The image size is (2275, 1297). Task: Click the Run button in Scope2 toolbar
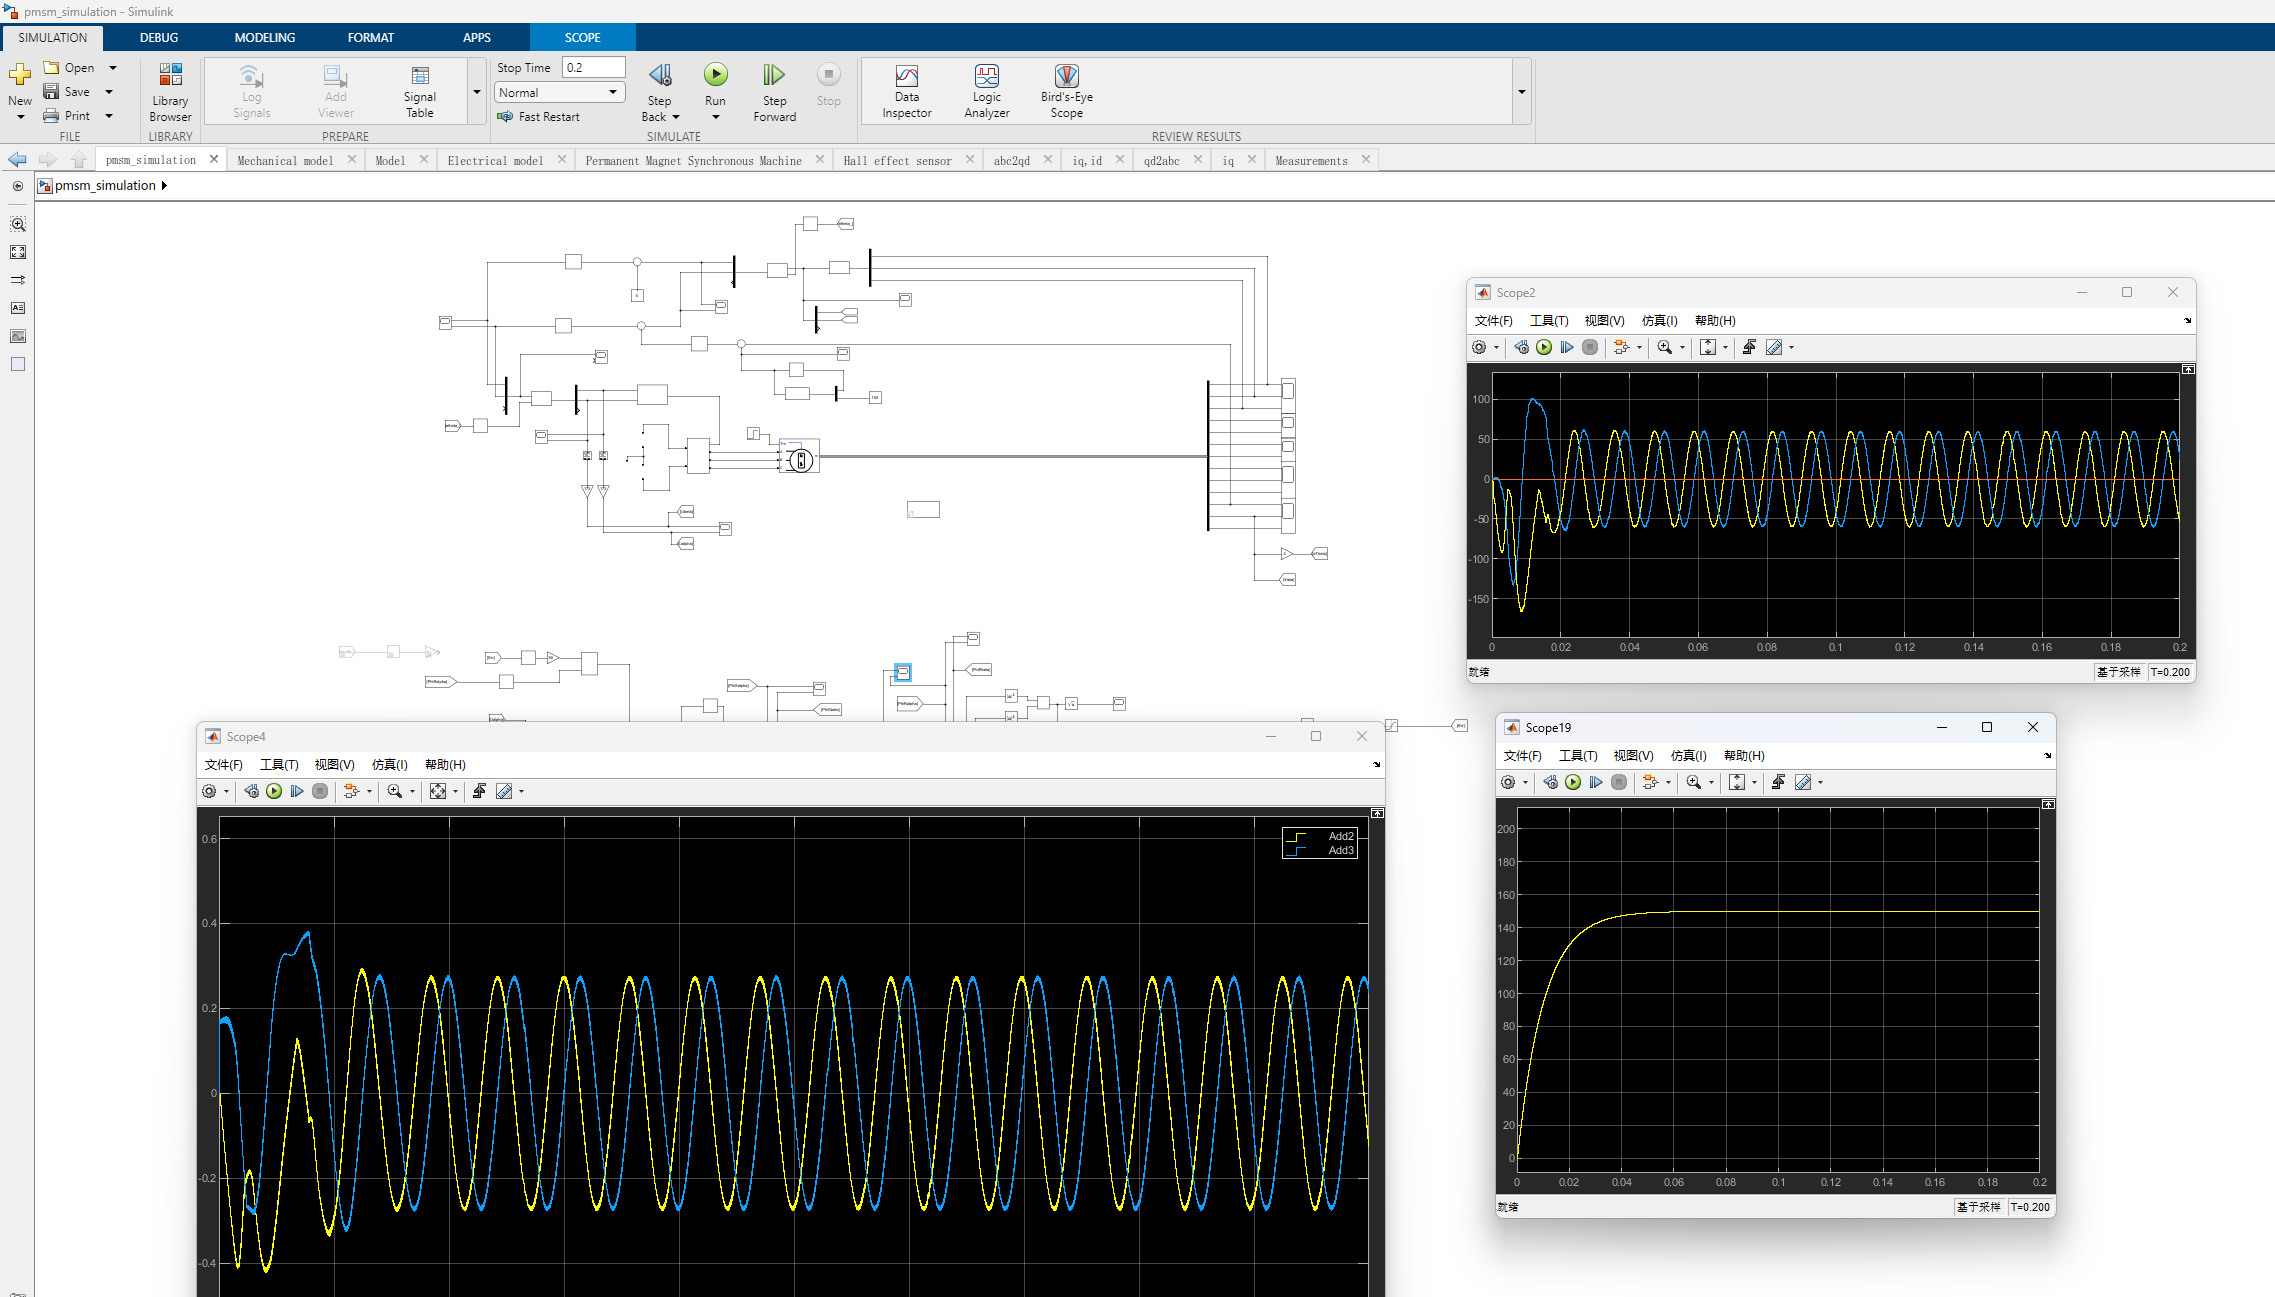tap(1544, 348)
